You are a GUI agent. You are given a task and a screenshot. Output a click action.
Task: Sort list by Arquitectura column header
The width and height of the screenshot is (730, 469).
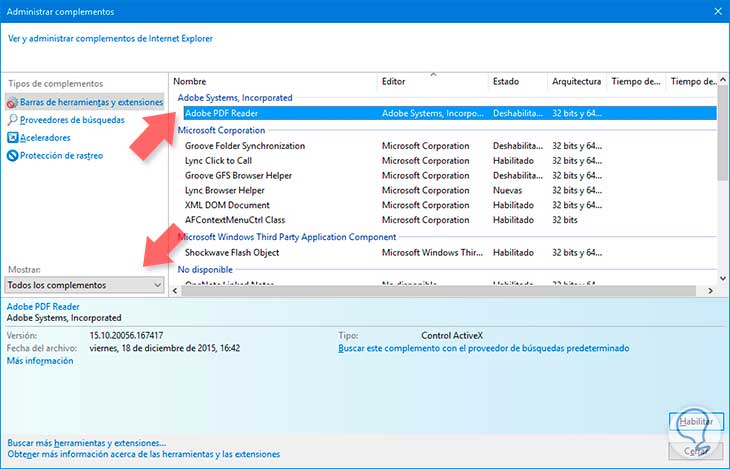click(x=576, y=82)
